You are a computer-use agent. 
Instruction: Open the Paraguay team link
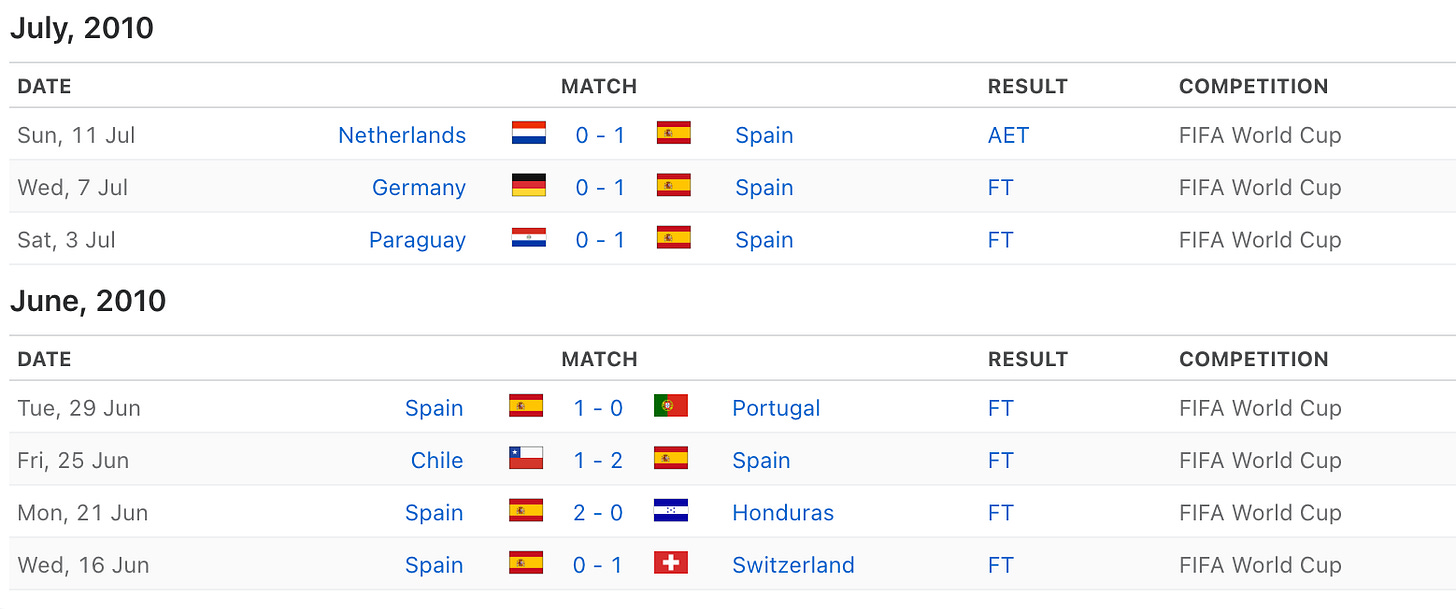(x=417, y=240)
